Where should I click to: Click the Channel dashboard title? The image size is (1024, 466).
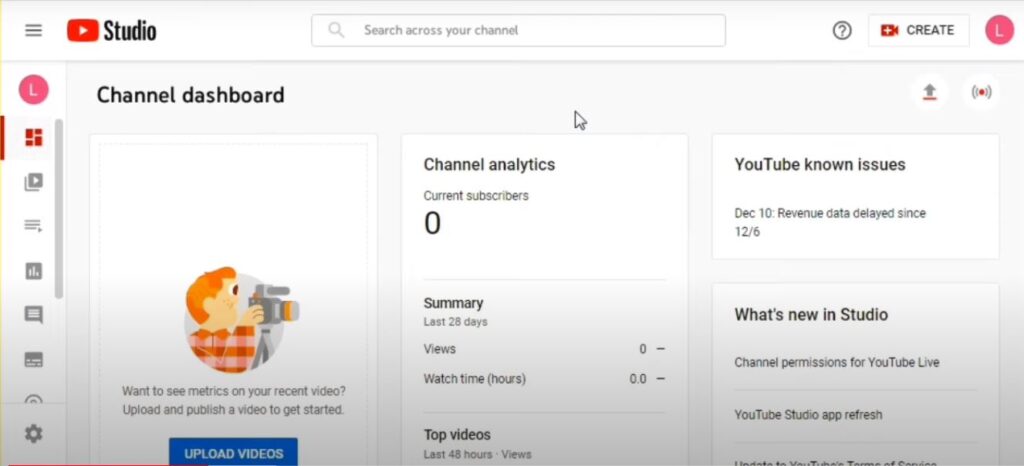point(191,95)
